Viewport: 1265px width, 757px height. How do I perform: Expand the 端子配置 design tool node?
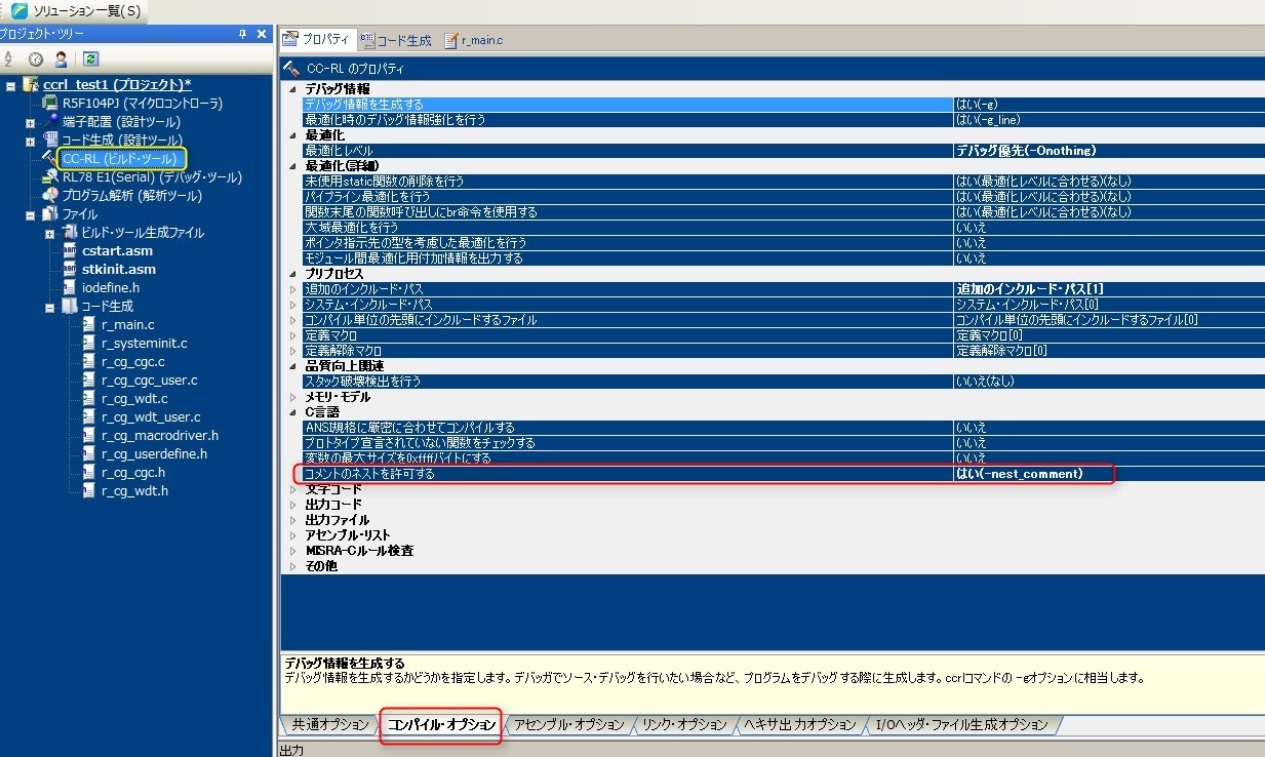[x=30, y=122]
